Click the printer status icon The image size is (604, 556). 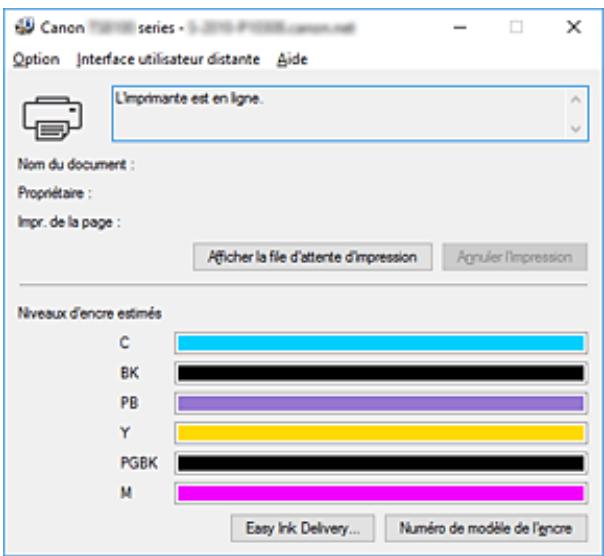pos(52,118)
